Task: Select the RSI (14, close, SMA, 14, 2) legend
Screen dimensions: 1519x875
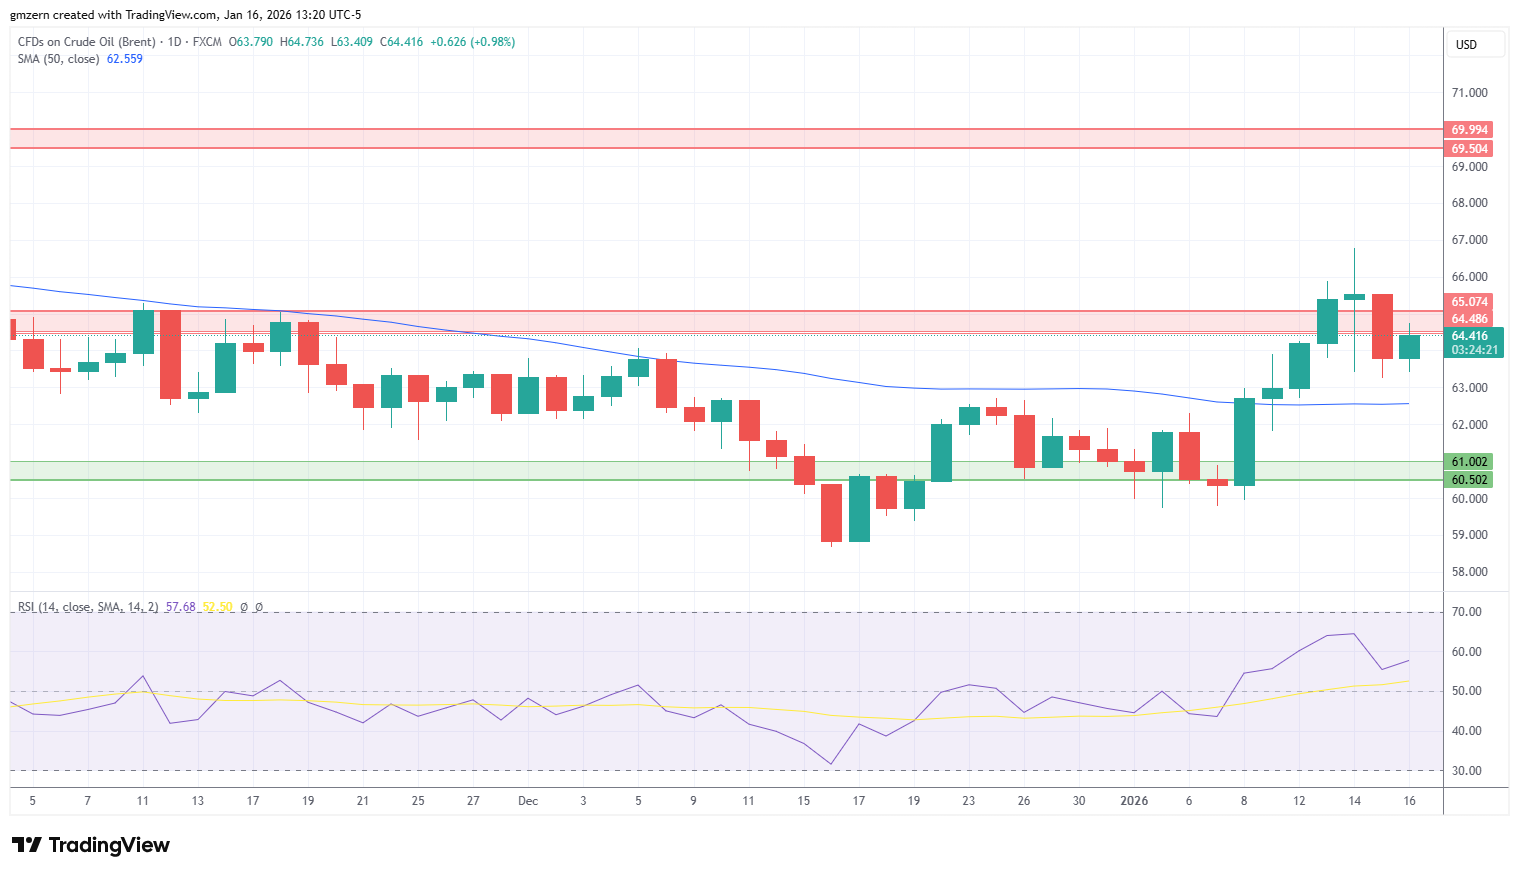Action: tap(88, 607)
